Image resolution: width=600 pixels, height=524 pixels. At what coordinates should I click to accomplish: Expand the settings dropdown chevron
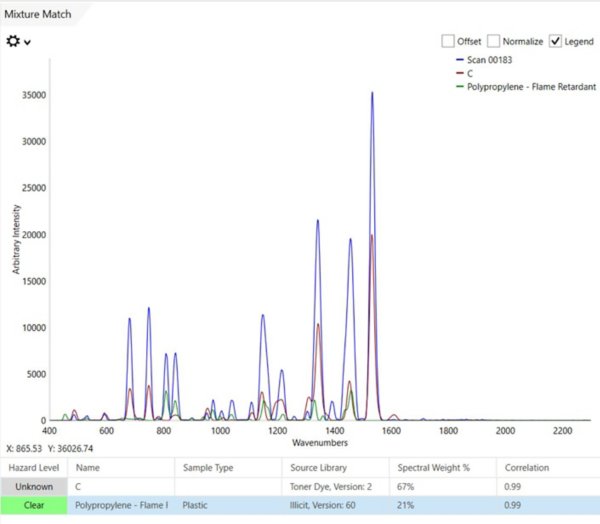(27, 42)
